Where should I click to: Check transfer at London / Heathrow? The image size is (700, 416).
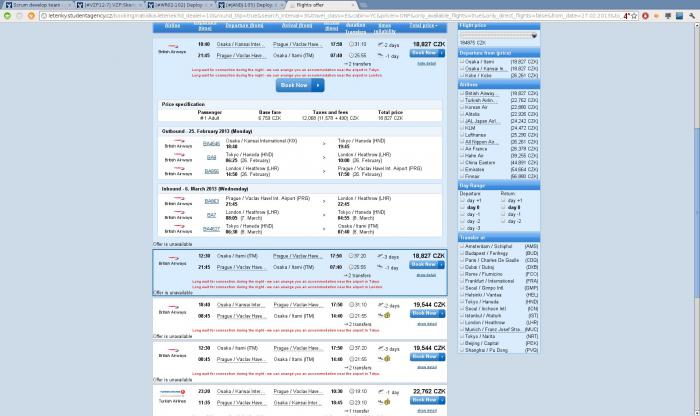coord(462,322)
